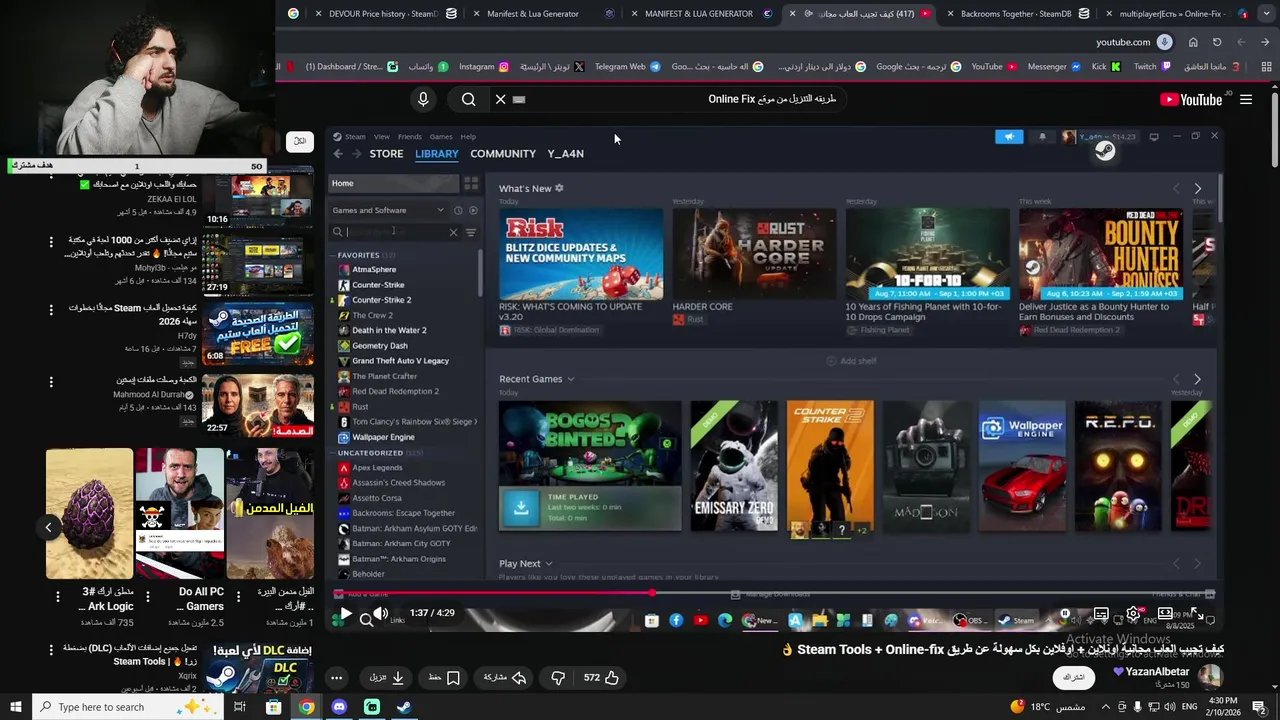
Task: Enter fullscreen with the player corner icon
Action: pyautogui.click(x=1197, y=614)
